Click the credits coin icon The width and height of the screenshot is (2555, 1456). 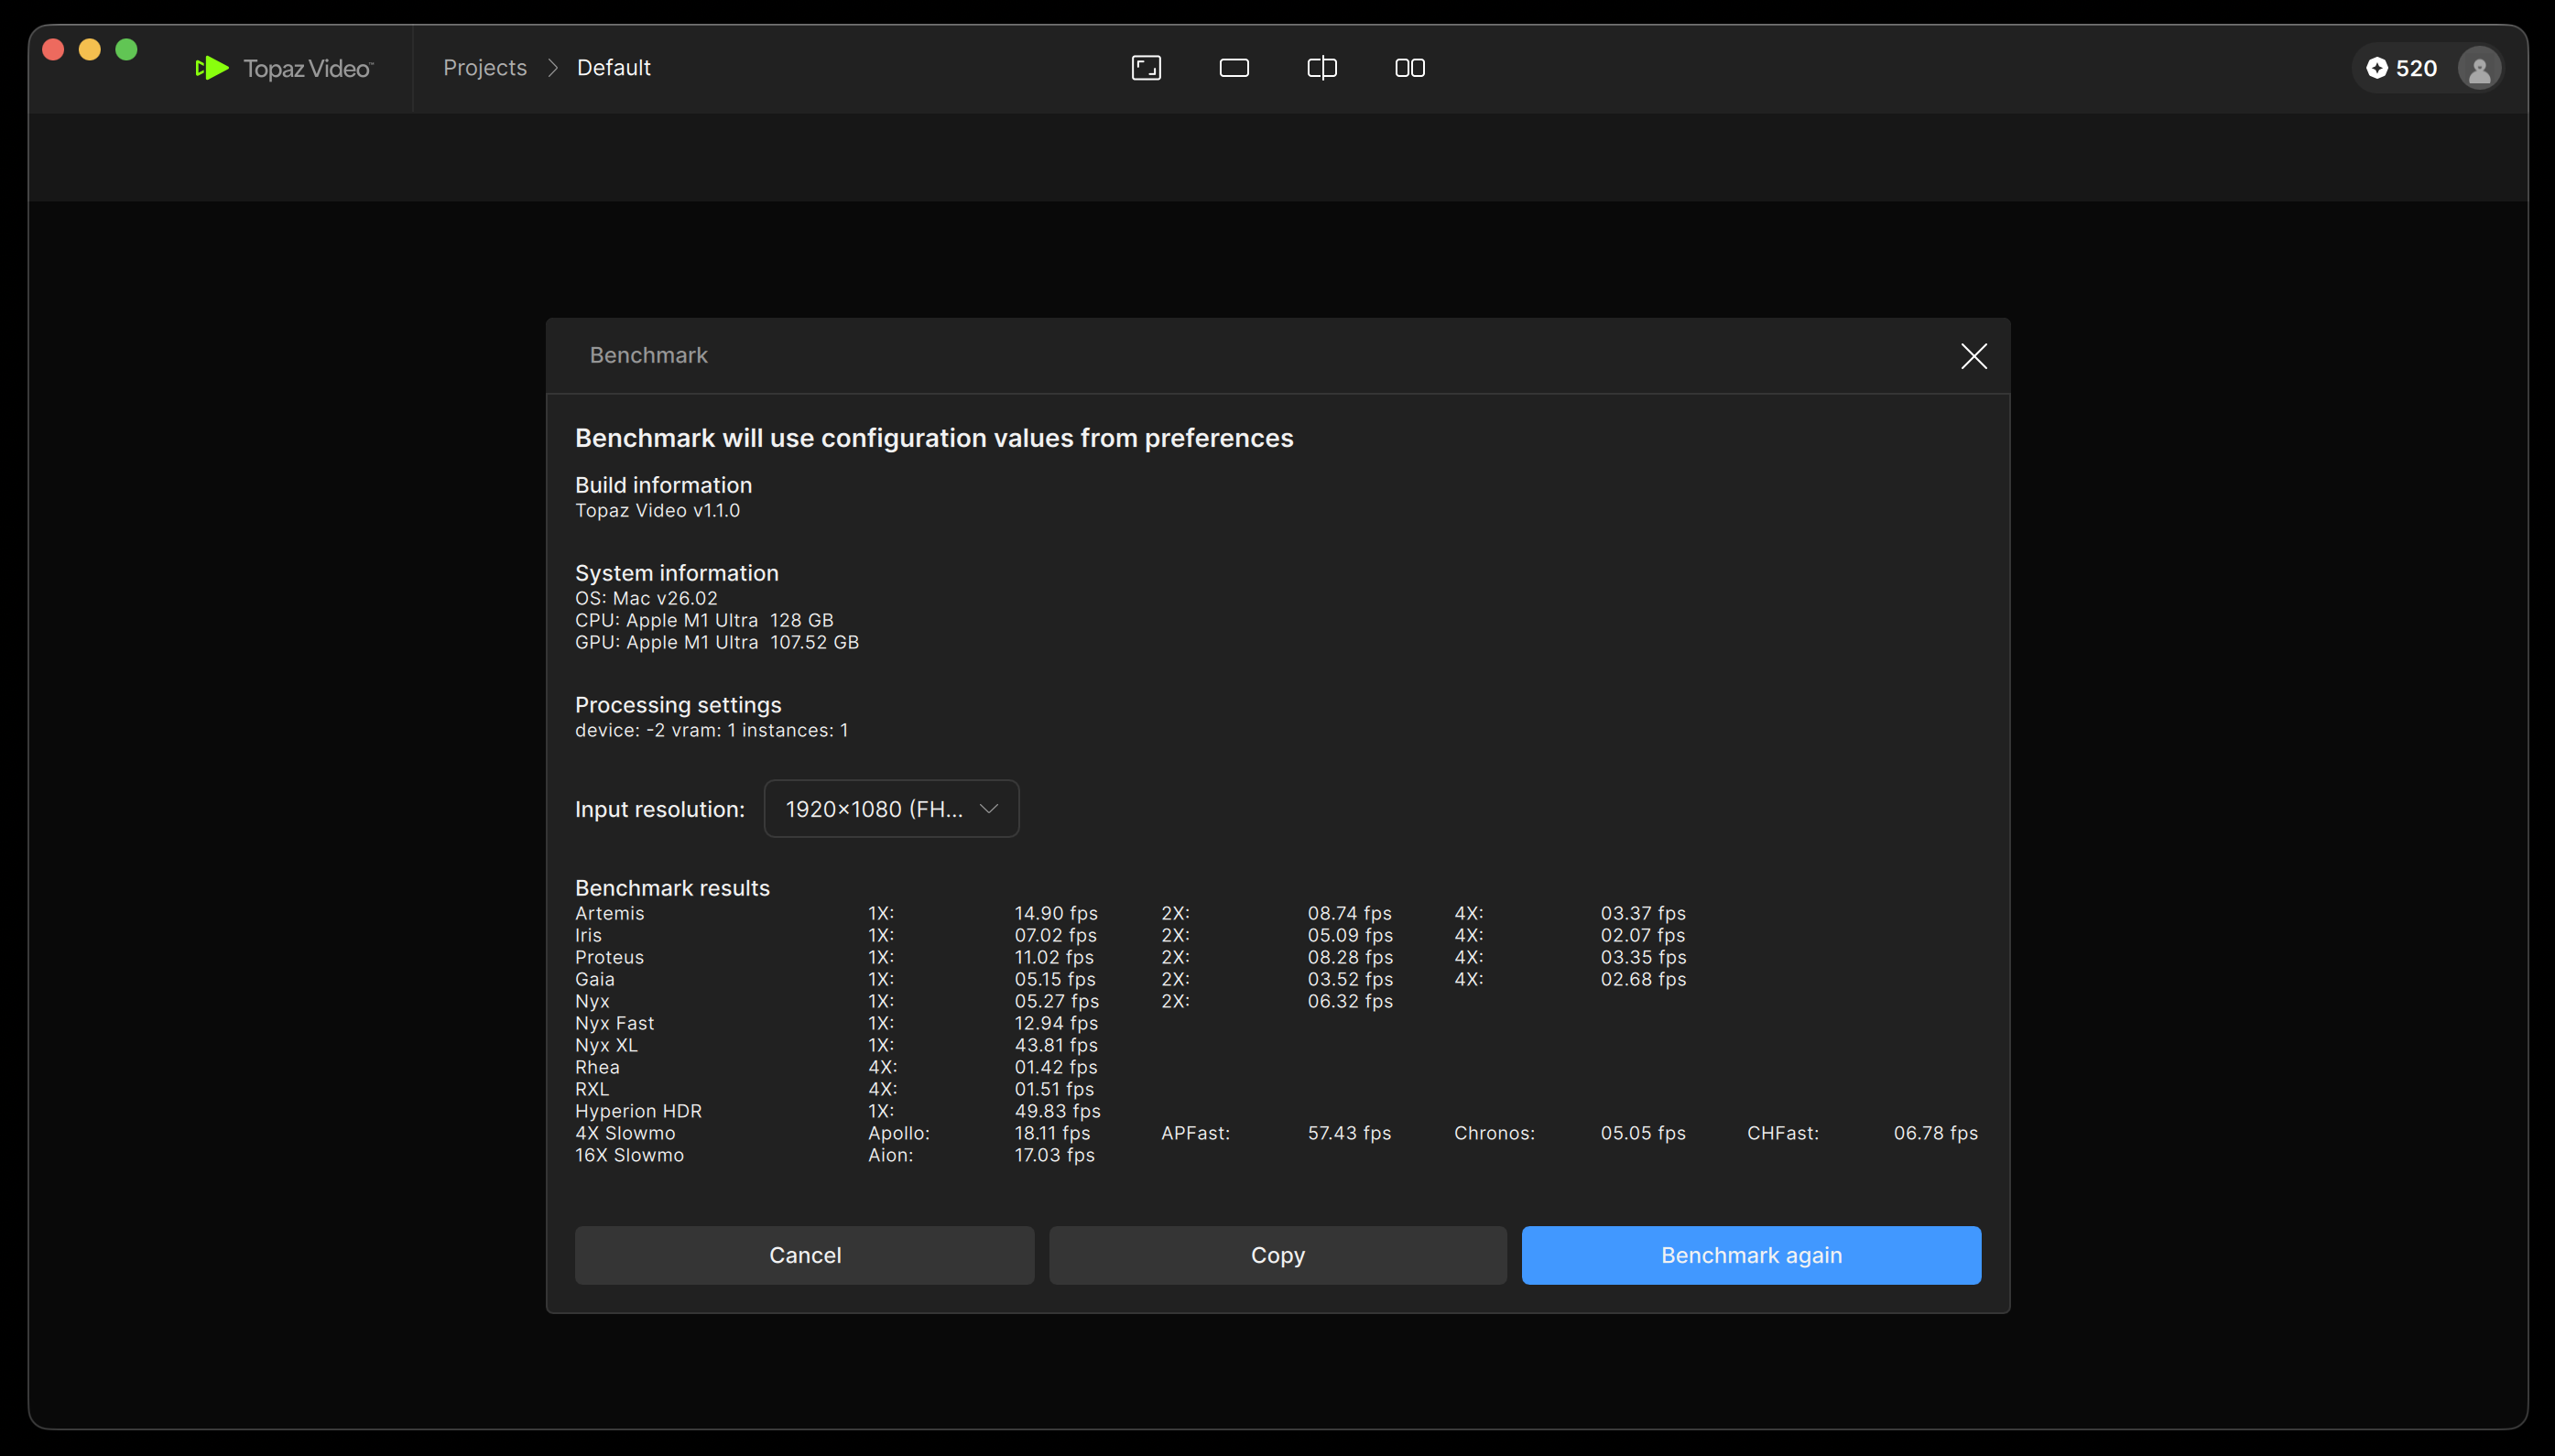[x=2377, y=68]
